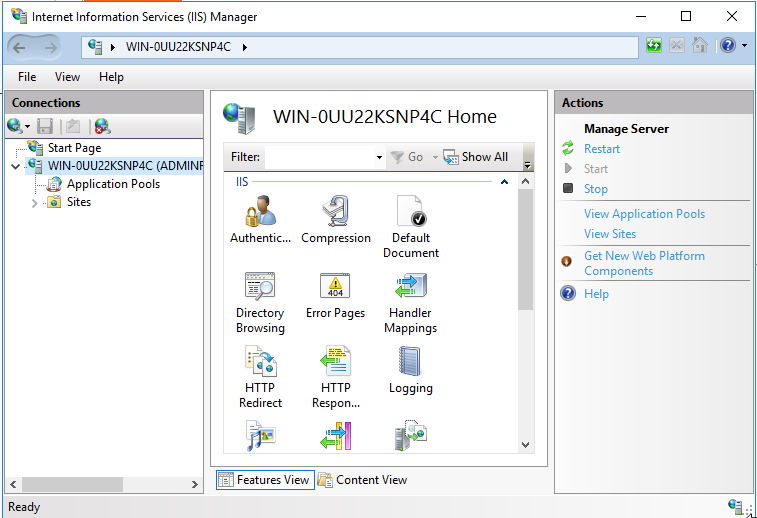Open the Create New Connection dropdown arrow
The image size is (757, 518).
[x=28, y=126]
